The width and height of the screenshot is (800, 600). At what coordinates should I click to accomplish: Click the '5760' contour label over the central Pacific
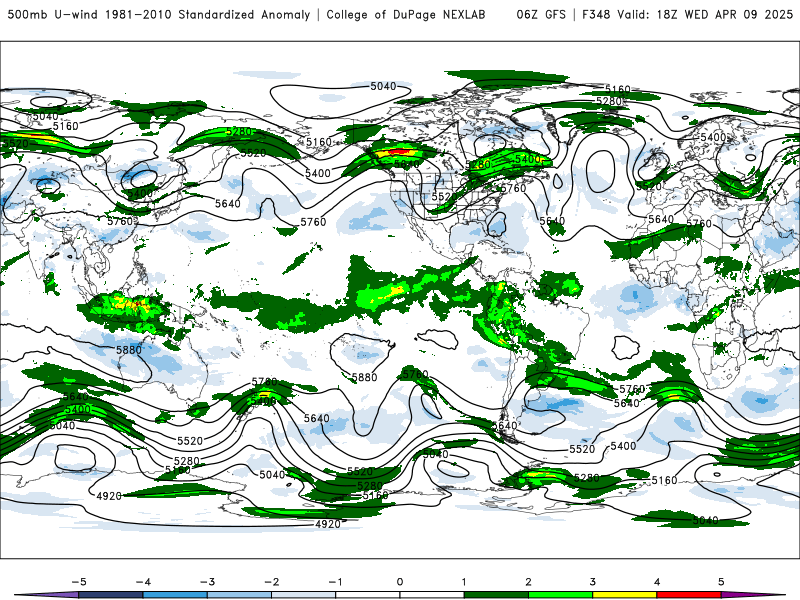(x=313, y=222)
